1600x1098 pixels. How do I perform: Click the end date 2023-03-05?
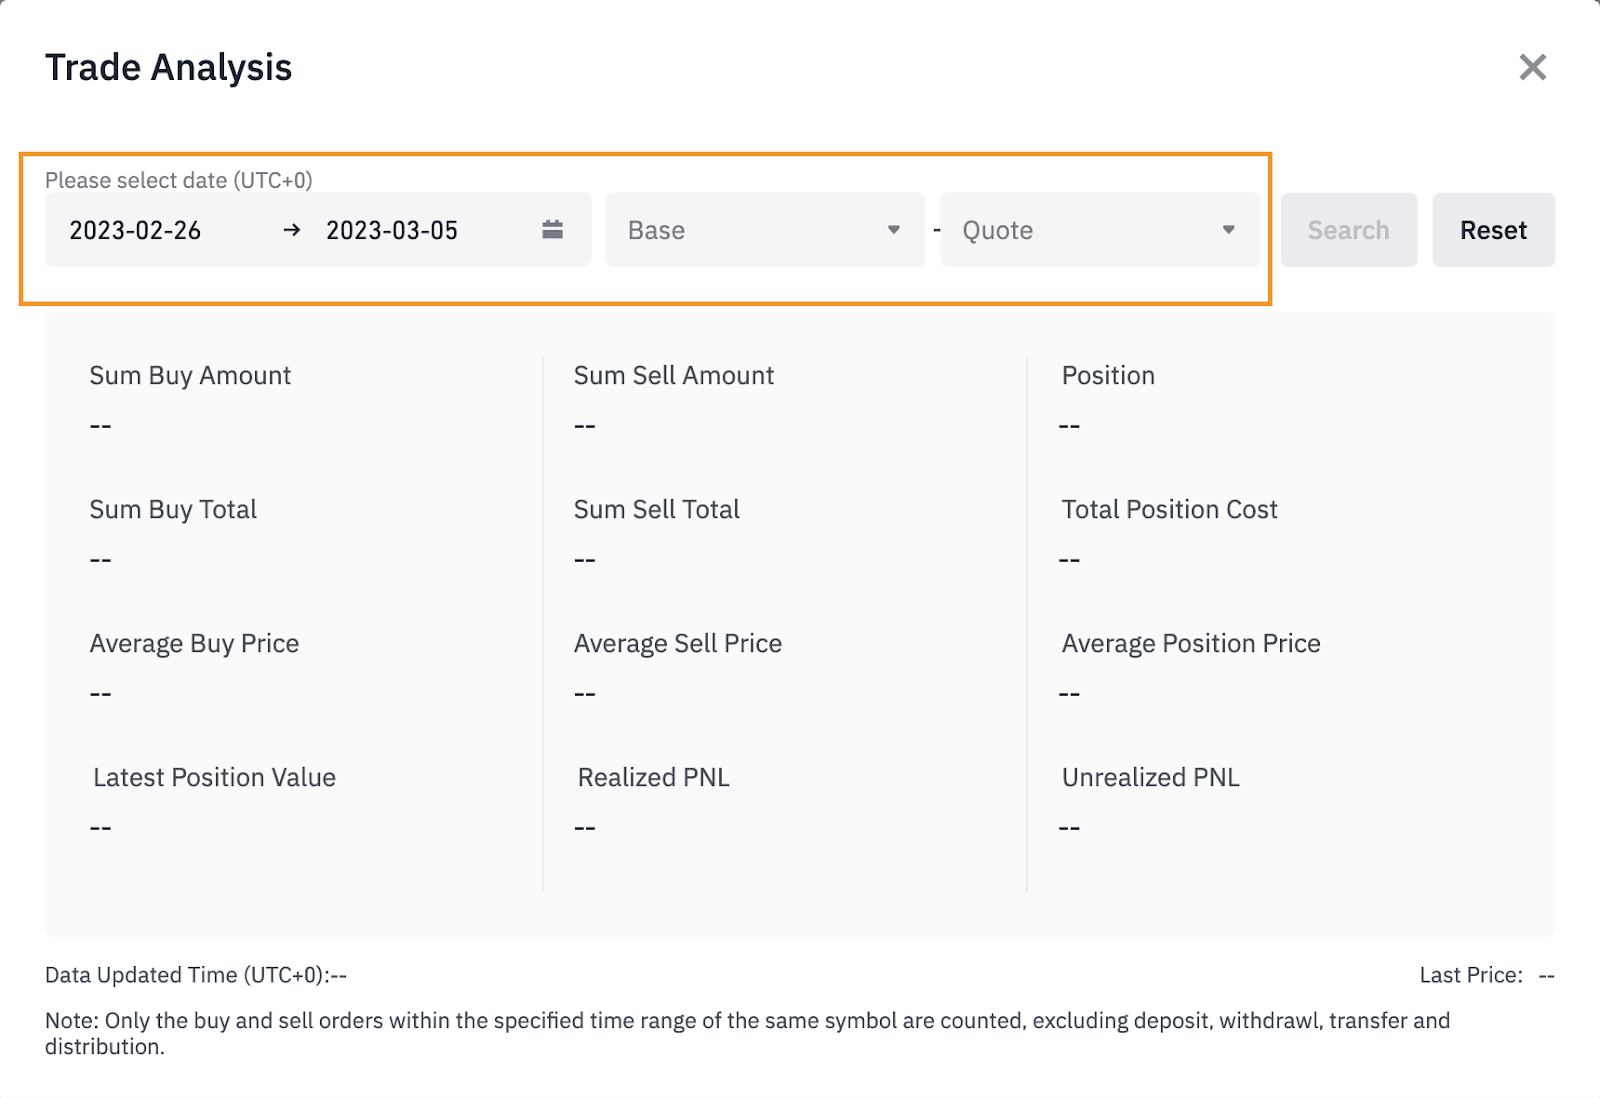tap(392, 230)
